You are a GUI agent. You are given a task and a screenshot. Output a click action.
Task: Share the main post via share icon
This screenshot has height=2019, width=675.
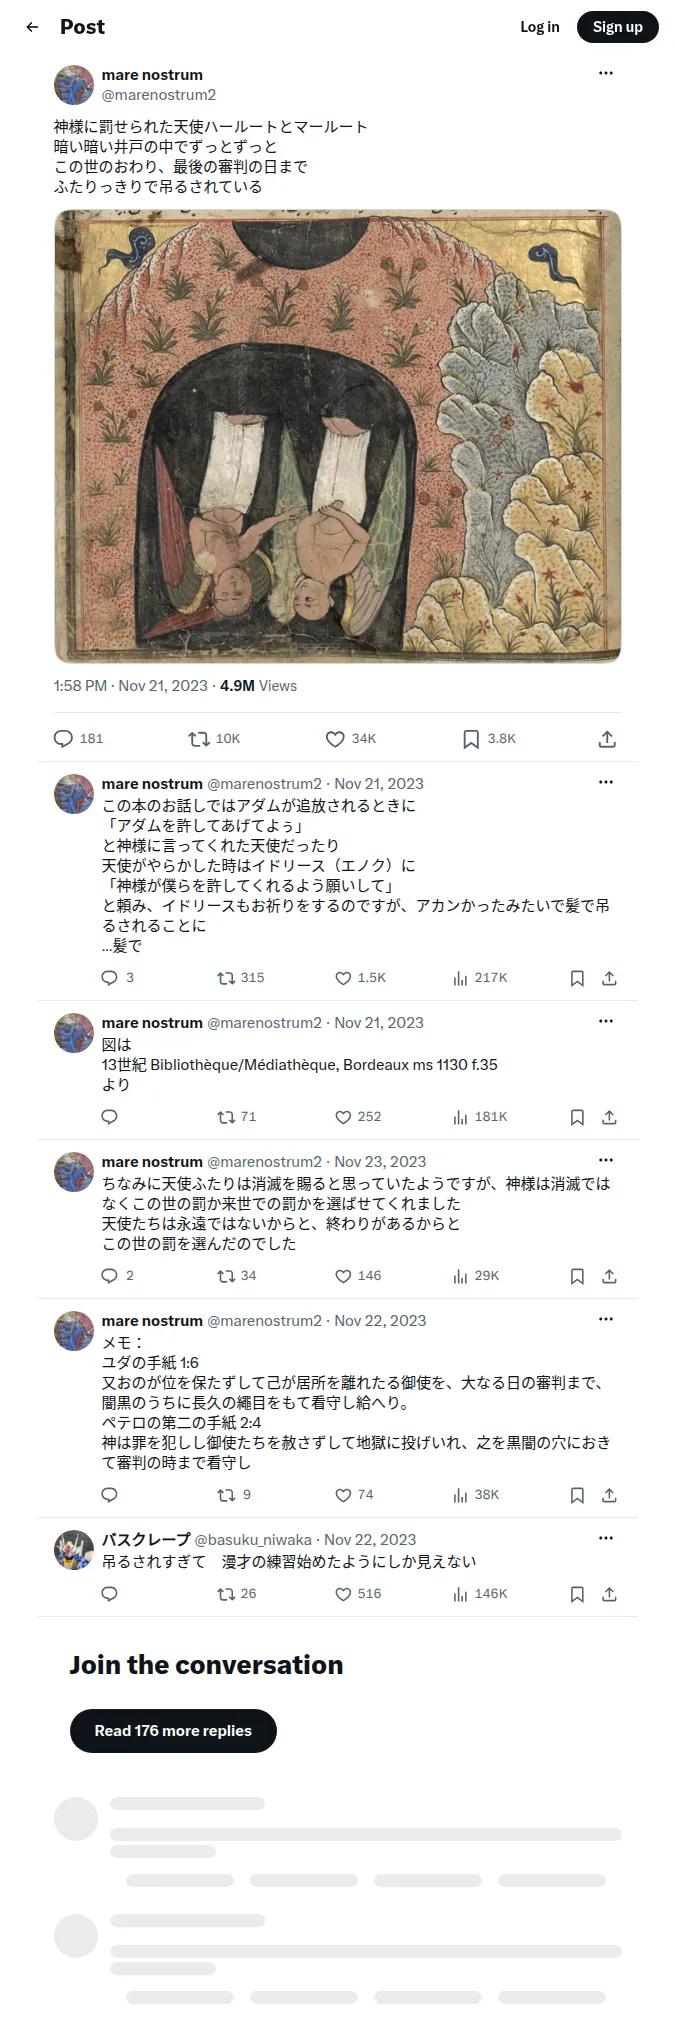coord(607,739)
